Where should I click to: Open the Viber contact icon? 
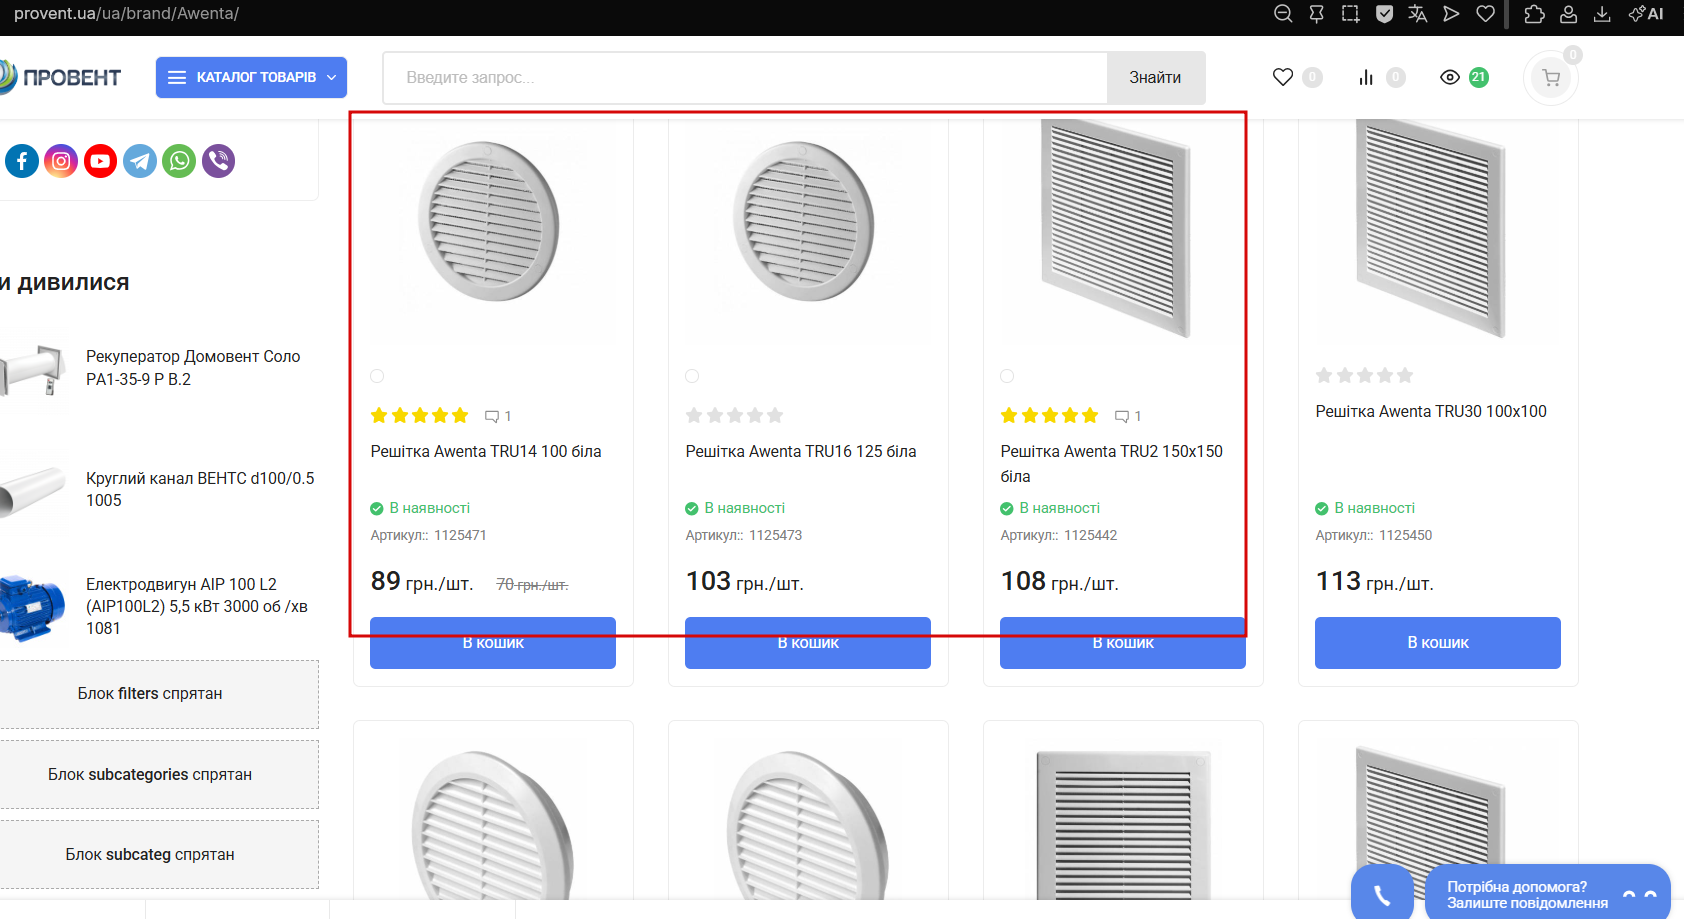218,161
